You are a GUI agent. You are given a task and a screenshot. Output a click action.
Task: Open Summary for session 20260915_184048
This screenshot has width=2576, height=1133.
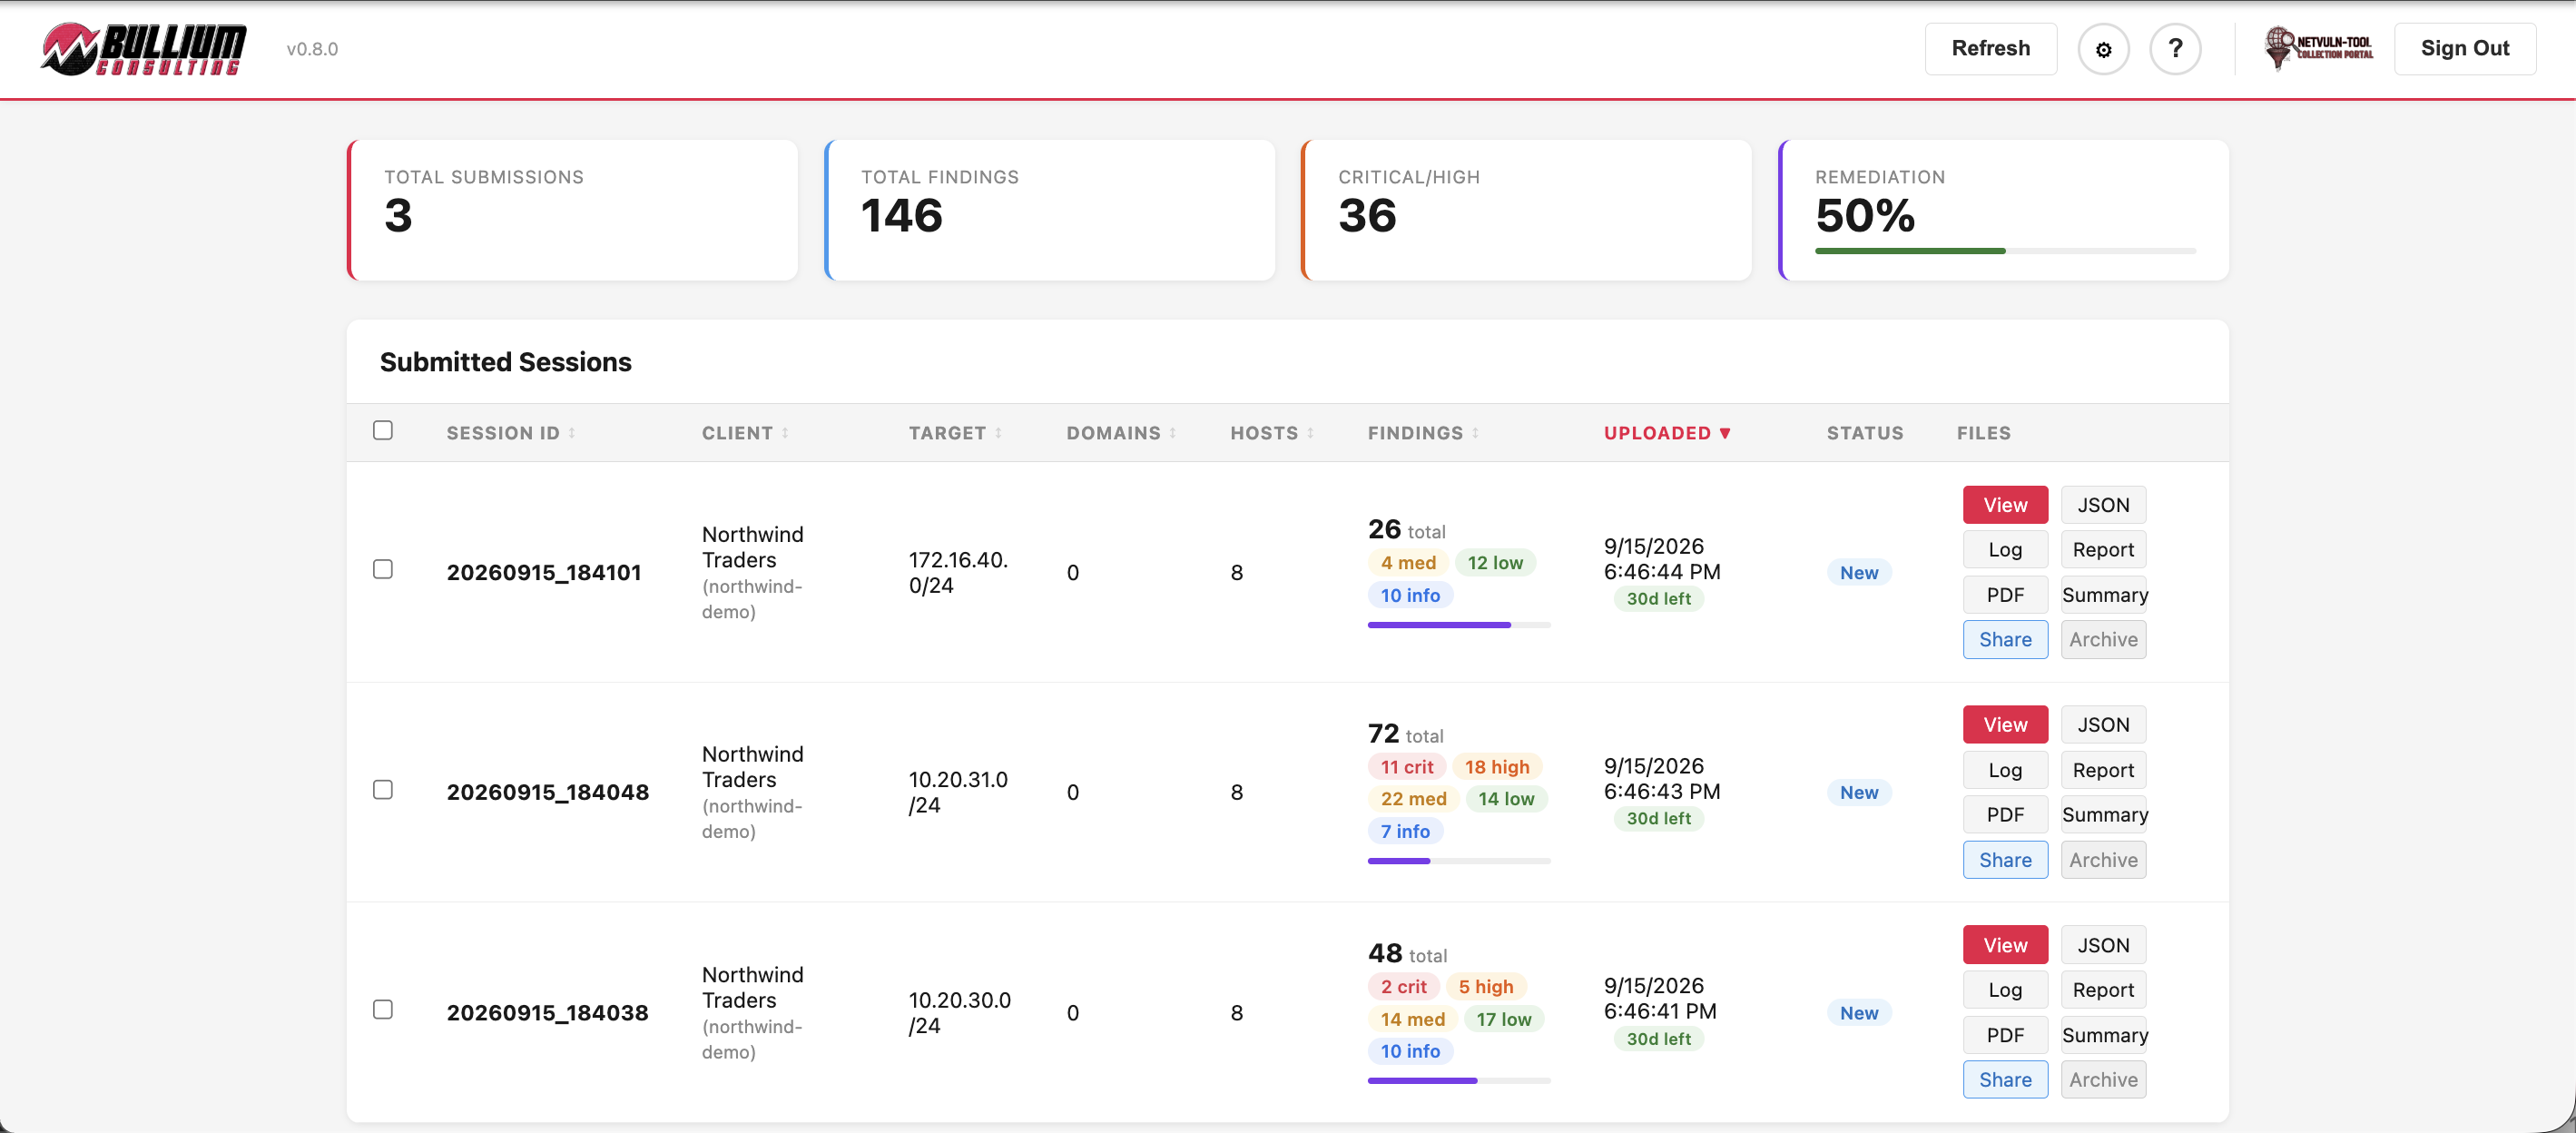point(2103,815)
